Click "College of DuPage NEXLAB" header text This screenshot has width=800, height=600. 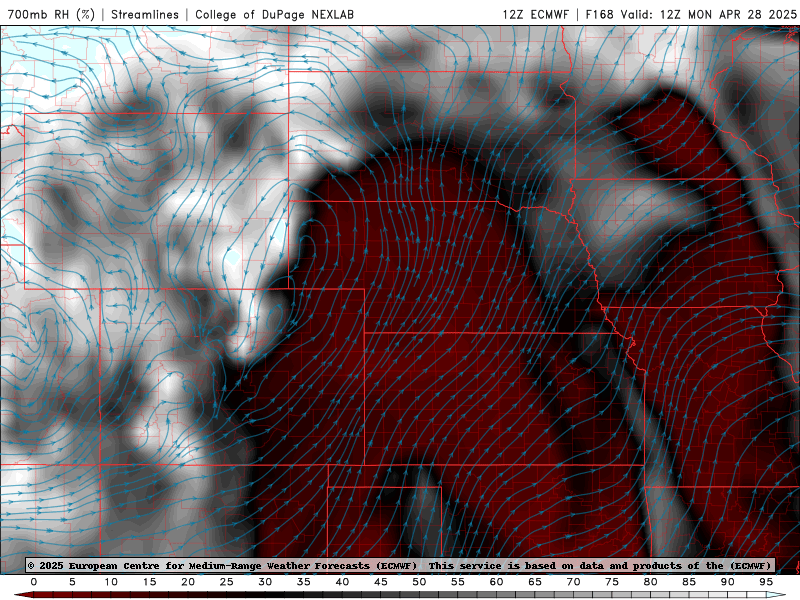click(x=274, y=14)
